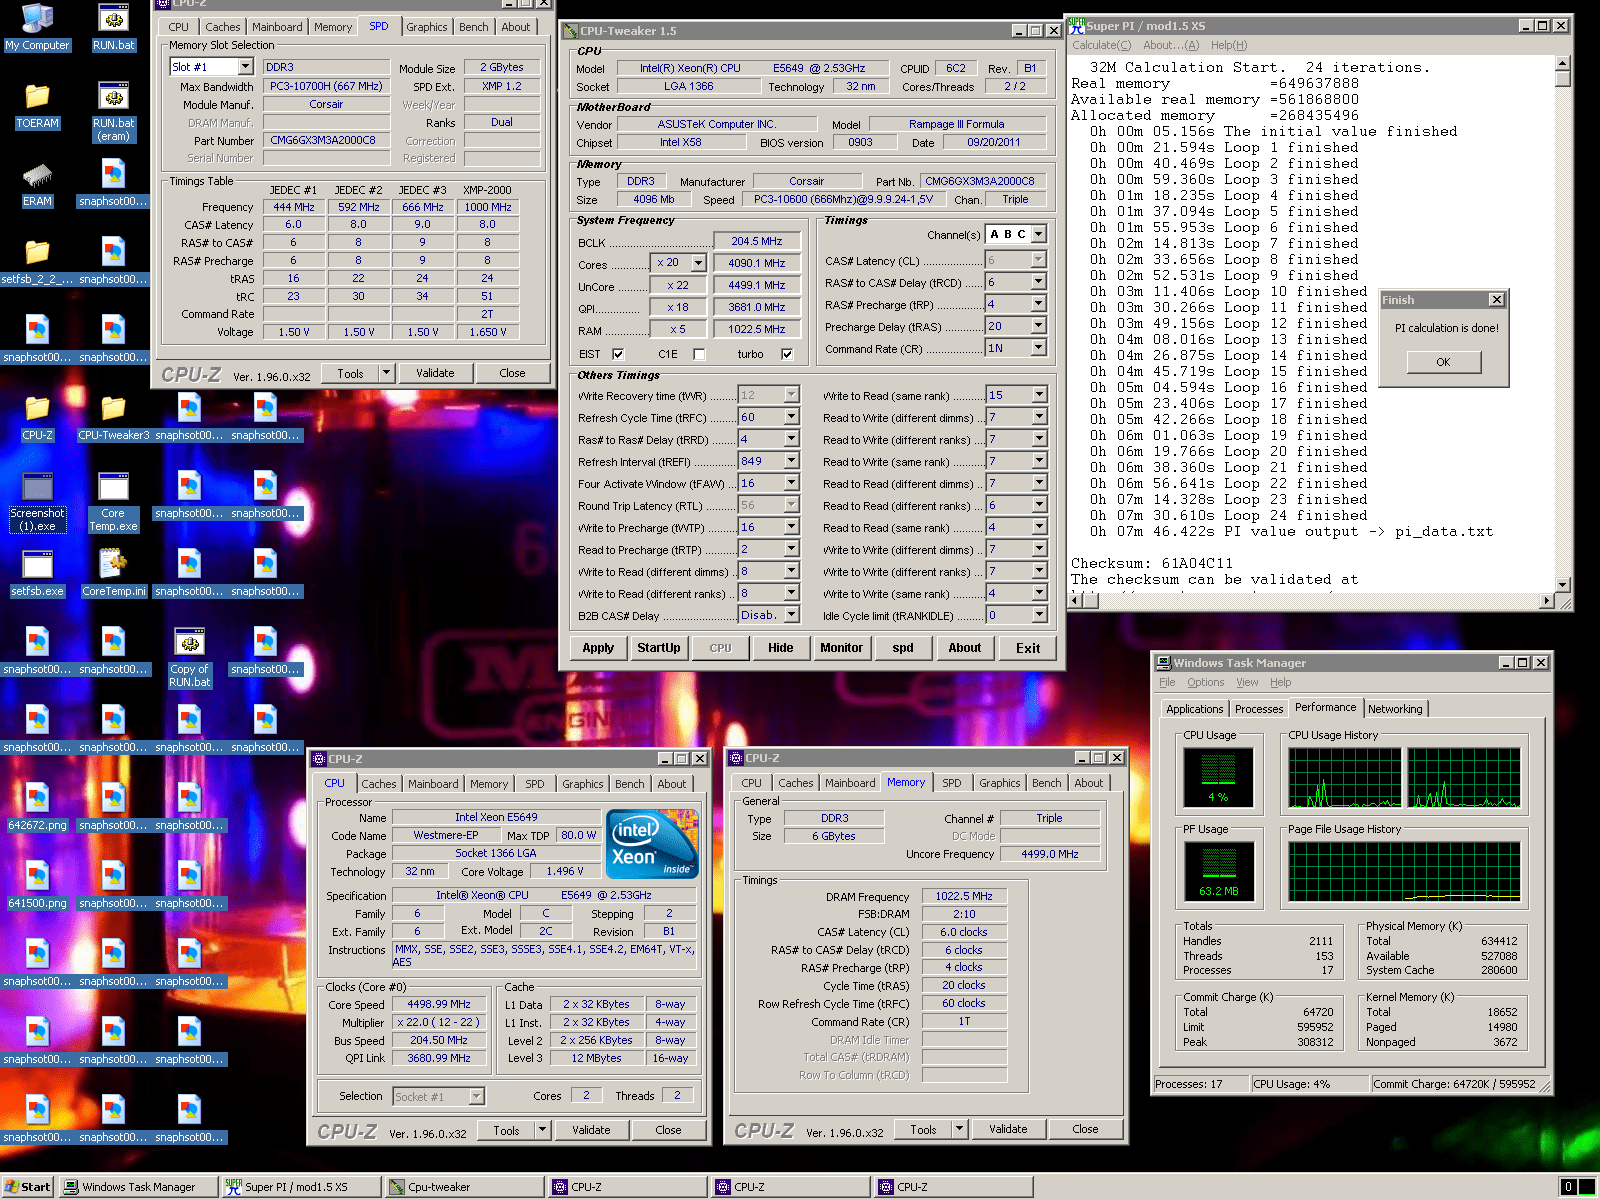Open the setfsb_2_2 folder icon

coord(37,260)
